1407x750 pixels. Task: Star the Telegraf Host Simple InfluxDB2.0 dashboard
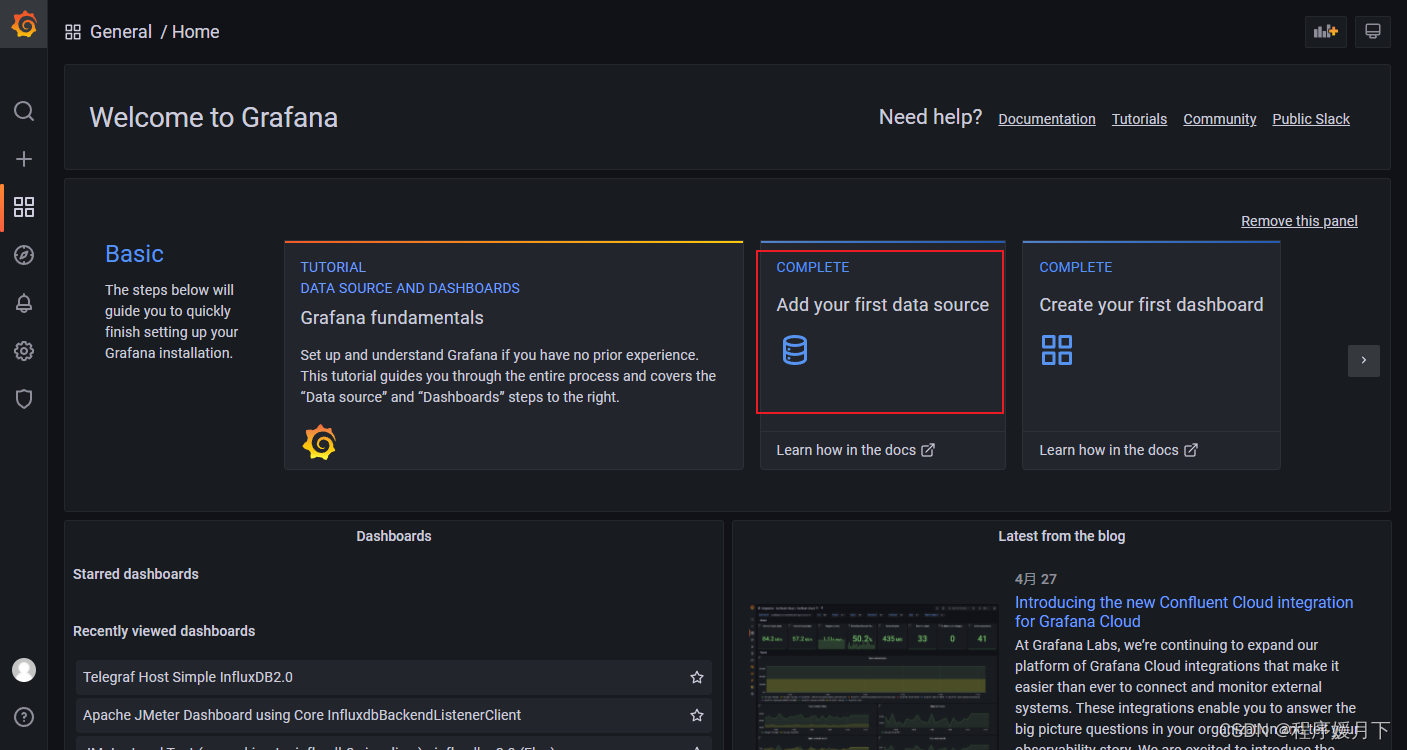pyautogui.click(x=697, y=677)
